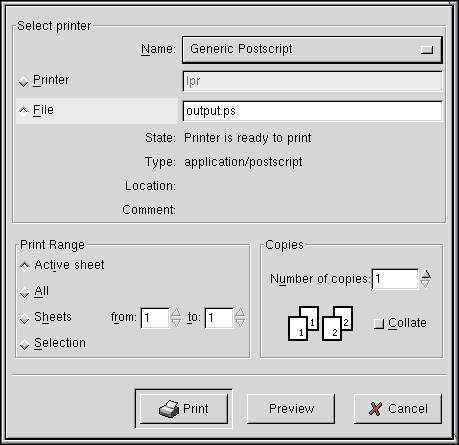Click the page stack icon labeled 2
Image resolution: width=459 pixels, height=445 pixels.
coord(337,323)
